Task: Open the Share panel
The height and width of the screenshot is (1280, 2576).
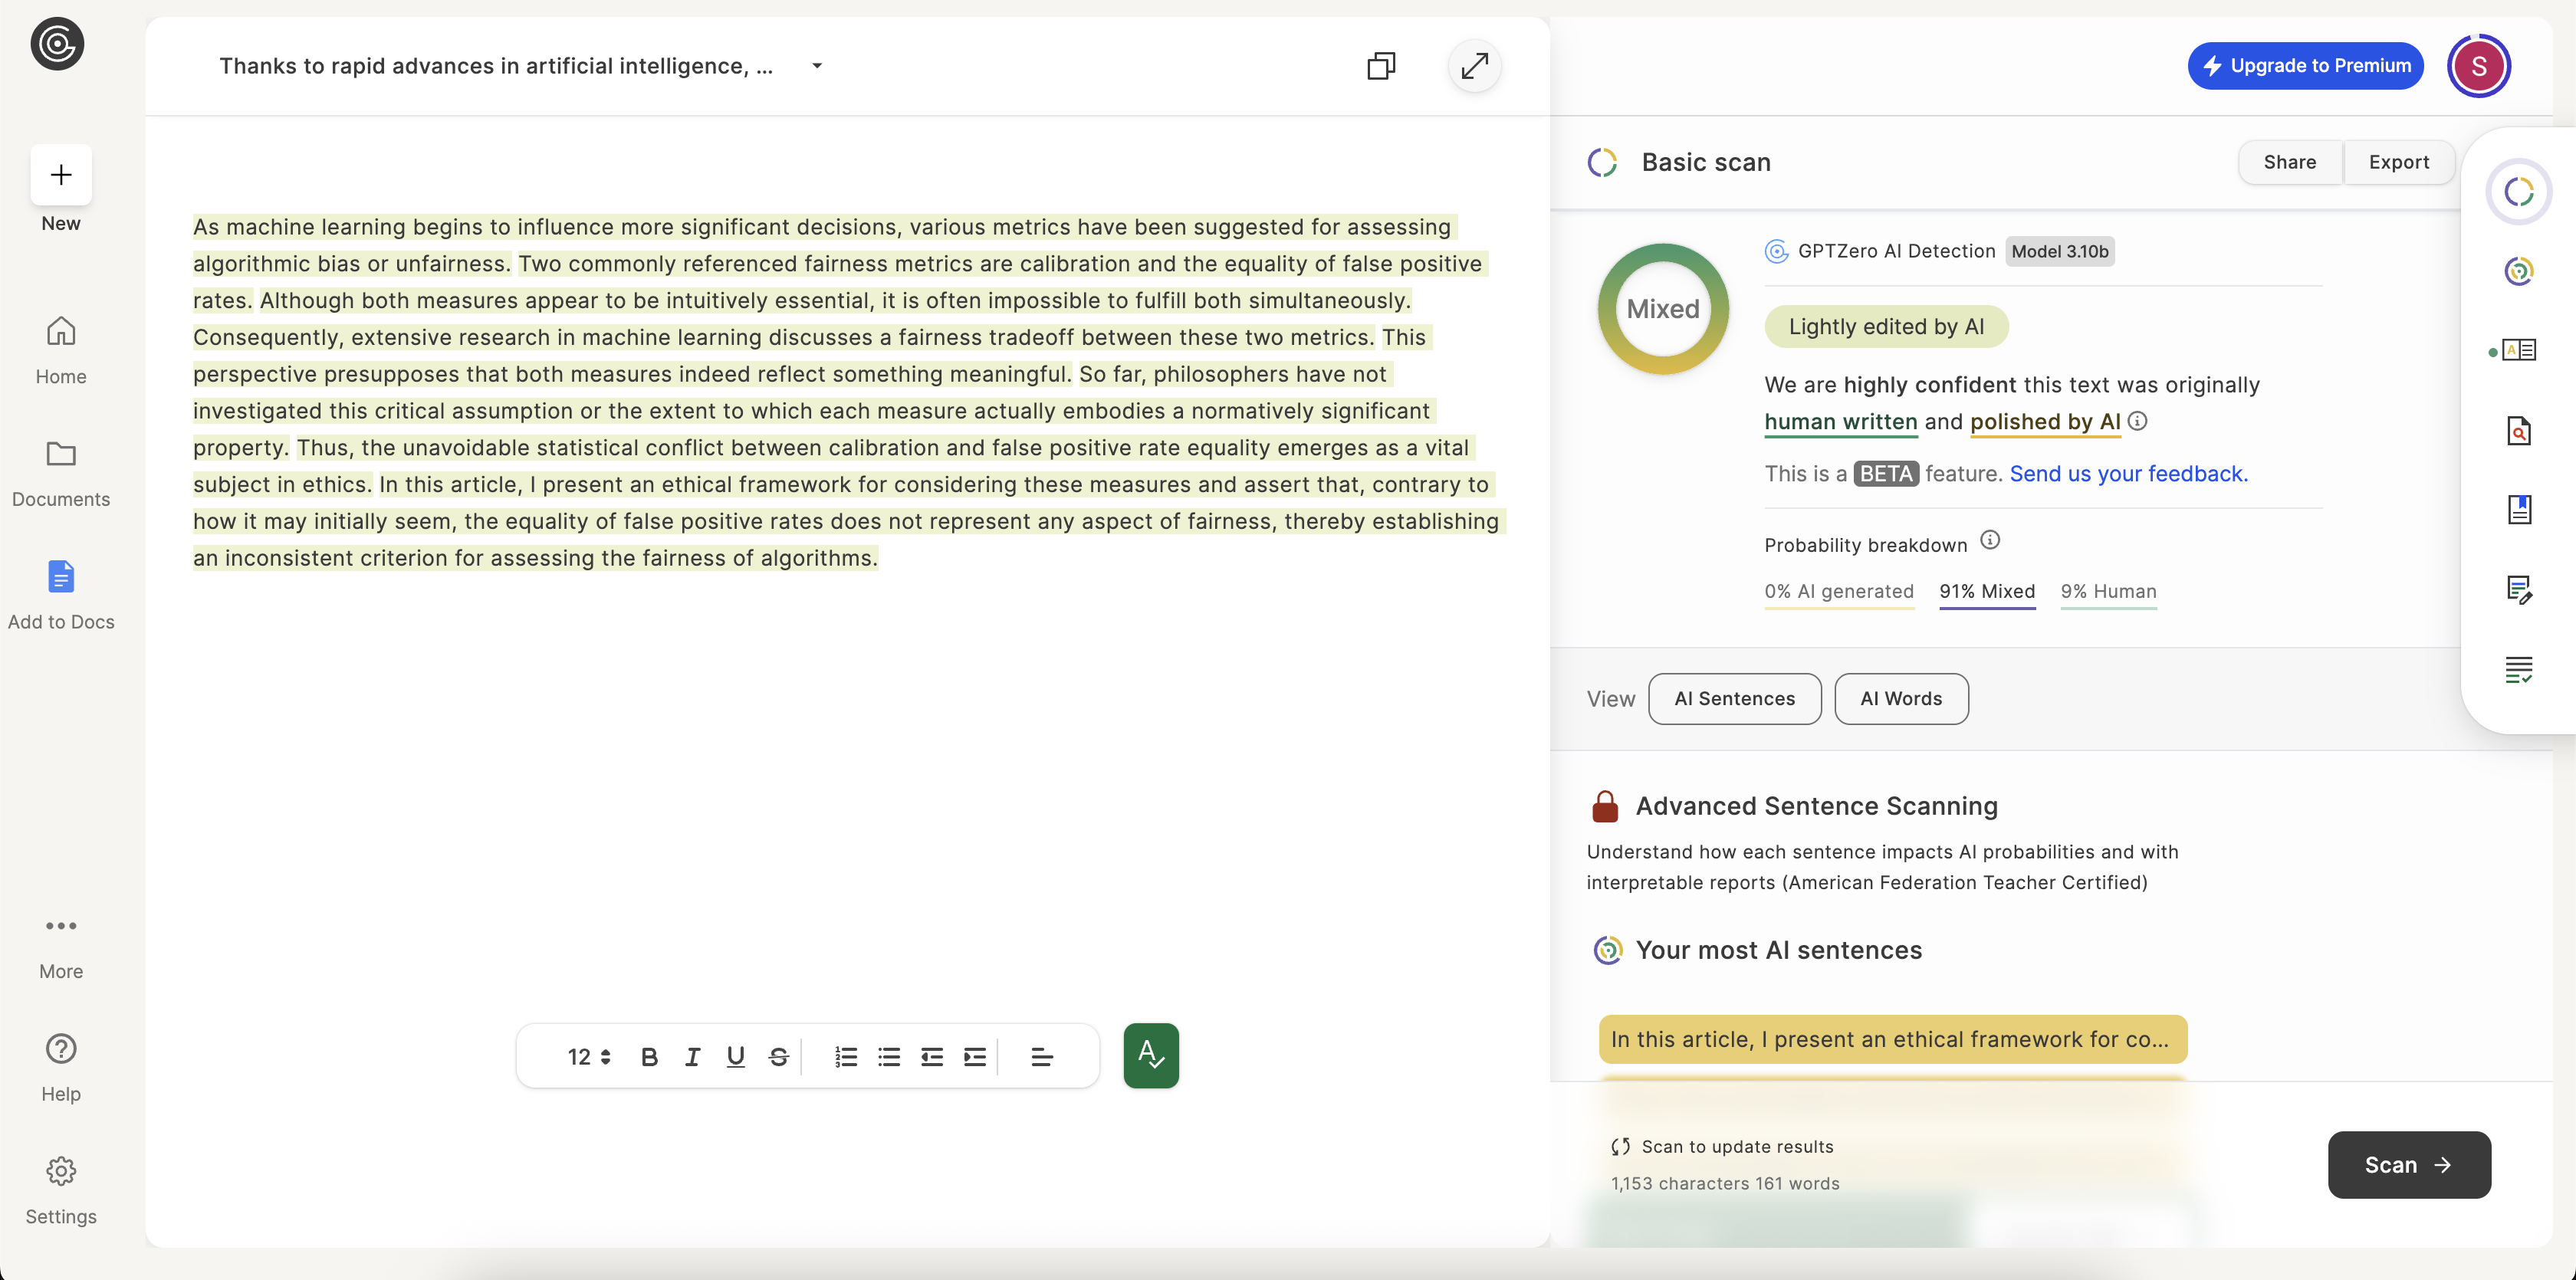Action: coord(2290,162)
